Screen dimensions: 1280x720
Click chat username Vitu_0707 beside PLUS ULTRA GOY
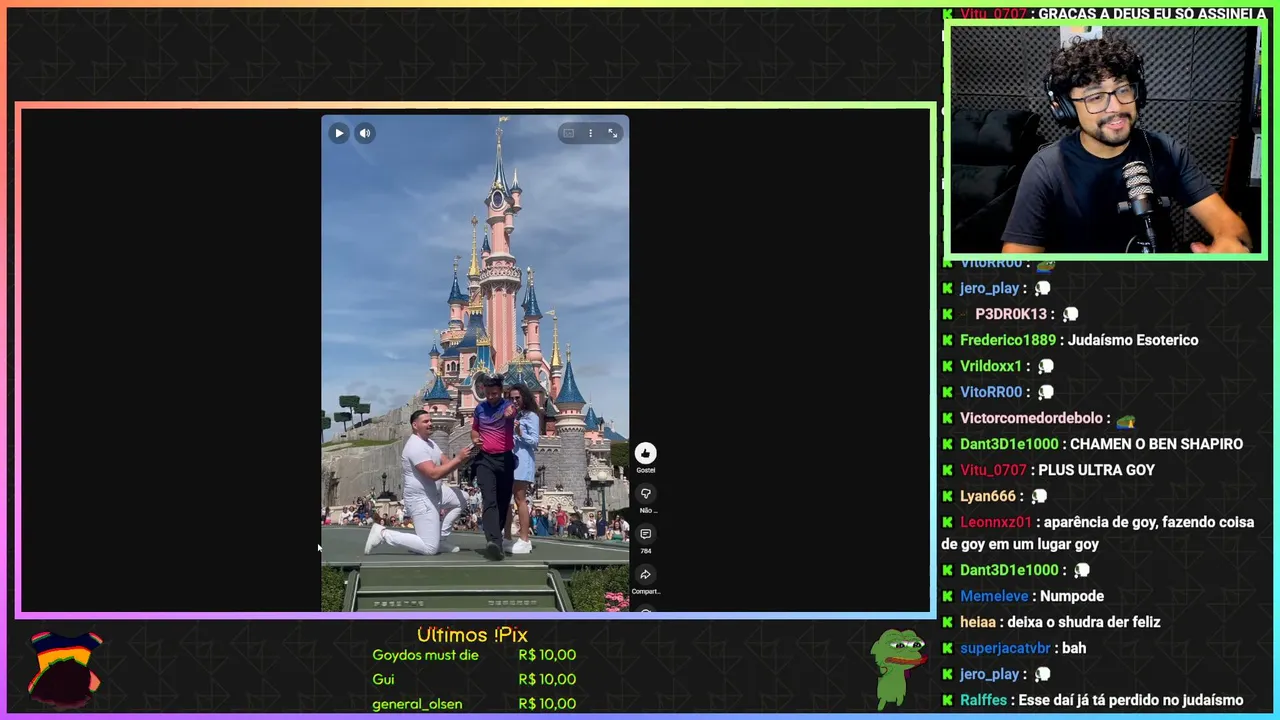pos(993,470)
